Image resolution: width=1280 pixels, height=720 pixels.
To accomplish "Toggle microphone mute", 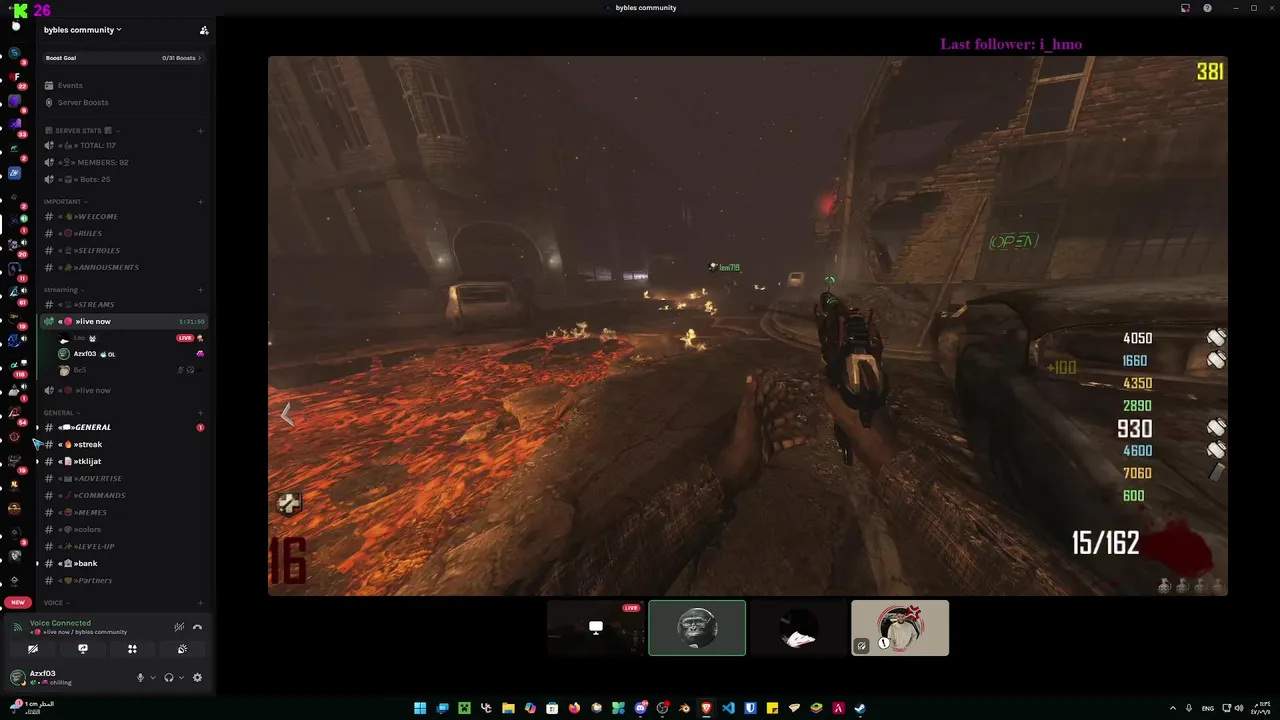I will click(140, 677).
